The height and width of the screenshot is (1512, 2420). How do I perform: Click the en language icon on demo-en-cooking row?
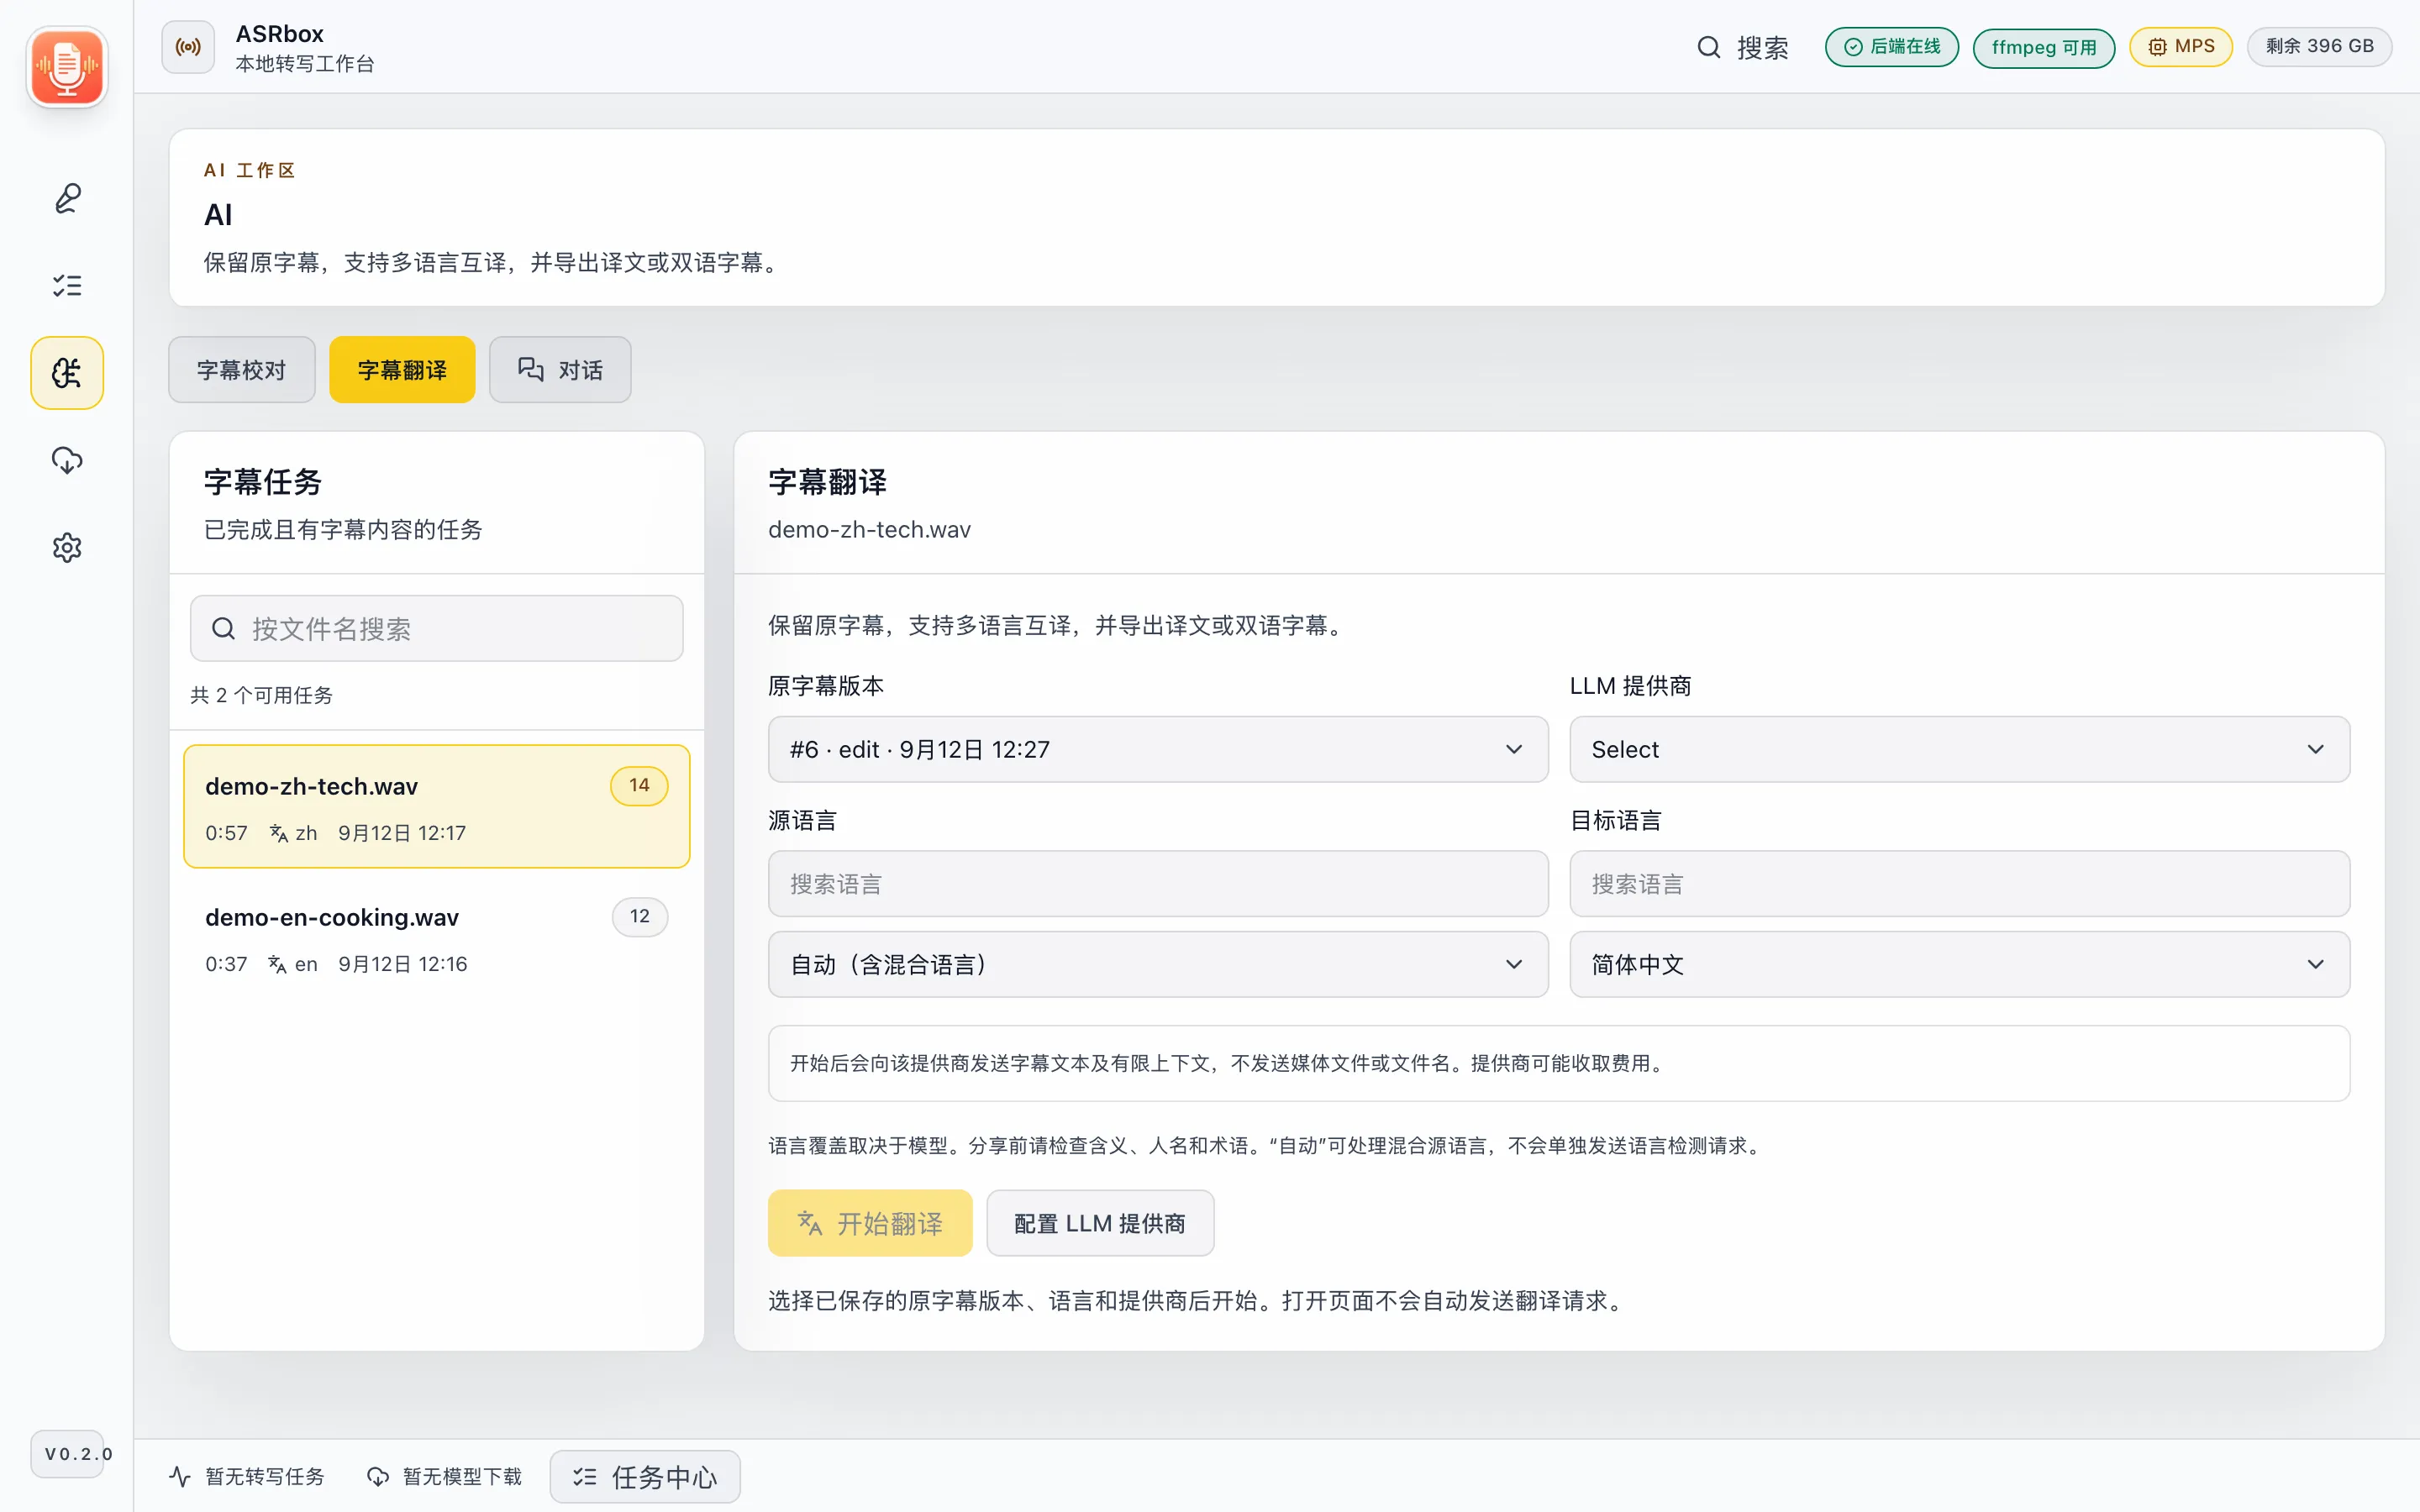pyautogui.click(x=278, y=964)
